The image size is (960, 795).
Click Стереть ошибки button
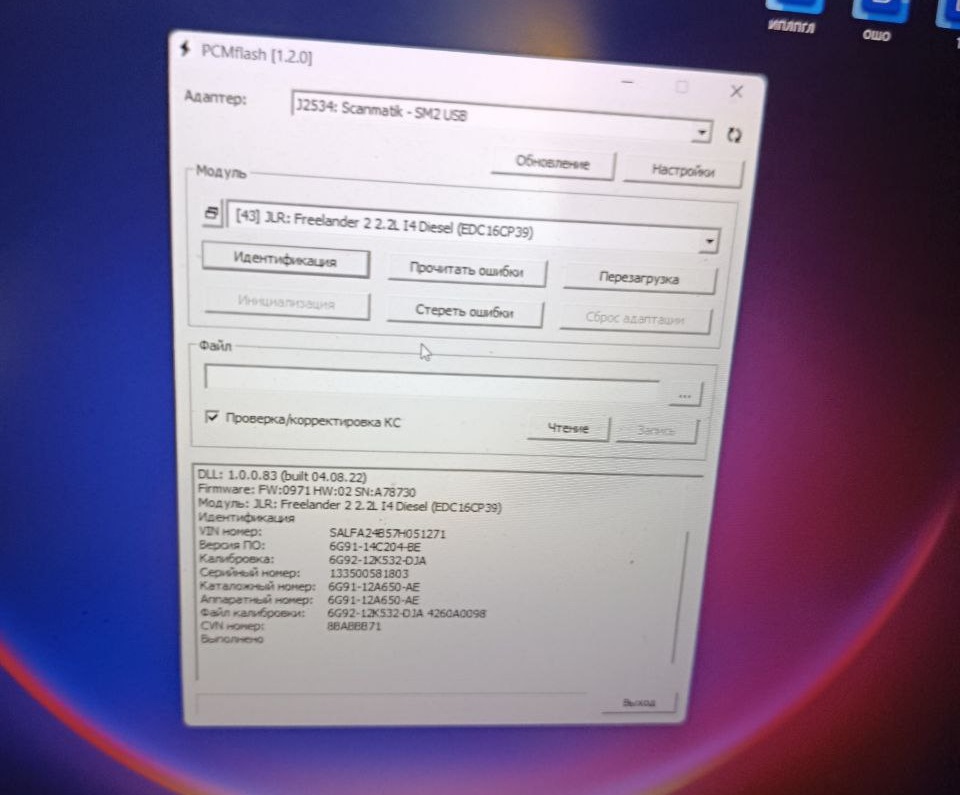[x=464, y=311]
